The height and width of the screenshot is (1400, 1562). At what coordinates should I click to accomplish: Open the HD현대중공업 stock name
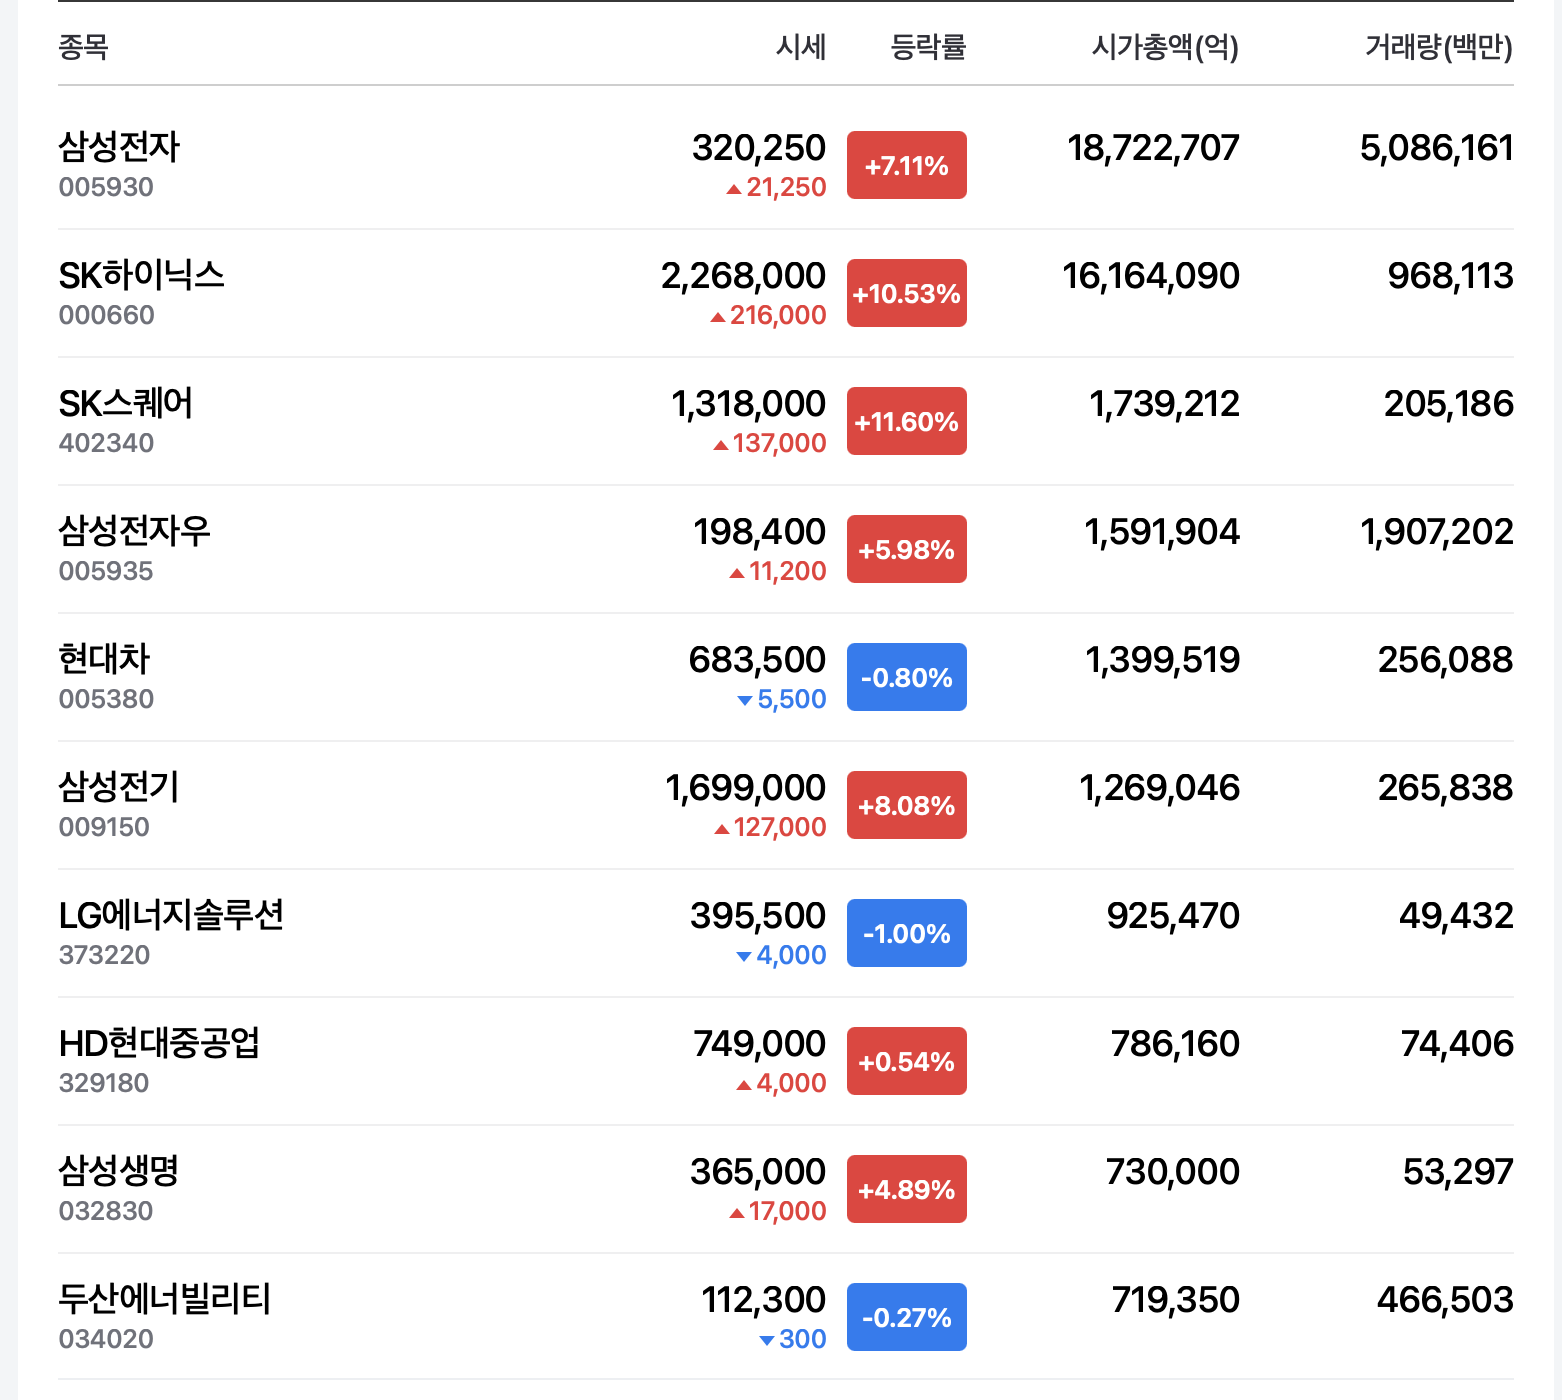pyautogui.click(x=159, y=1043)
